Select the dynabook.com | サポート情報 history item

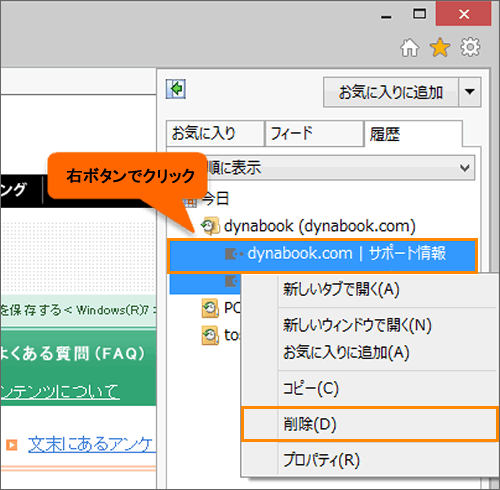pyautogui.click(x=323, y=256)
